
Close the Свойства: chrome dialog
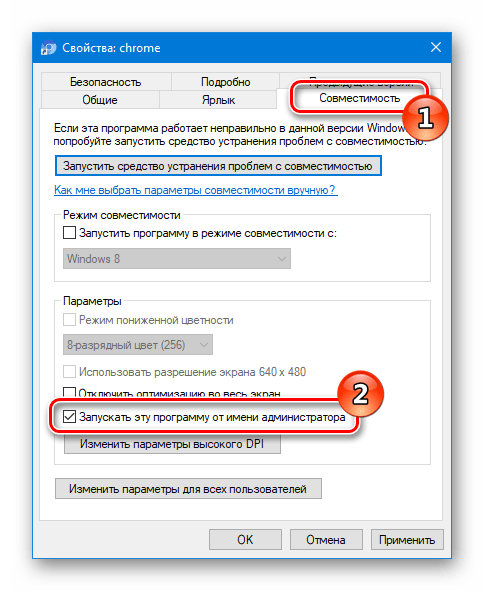tap(436, 47)
